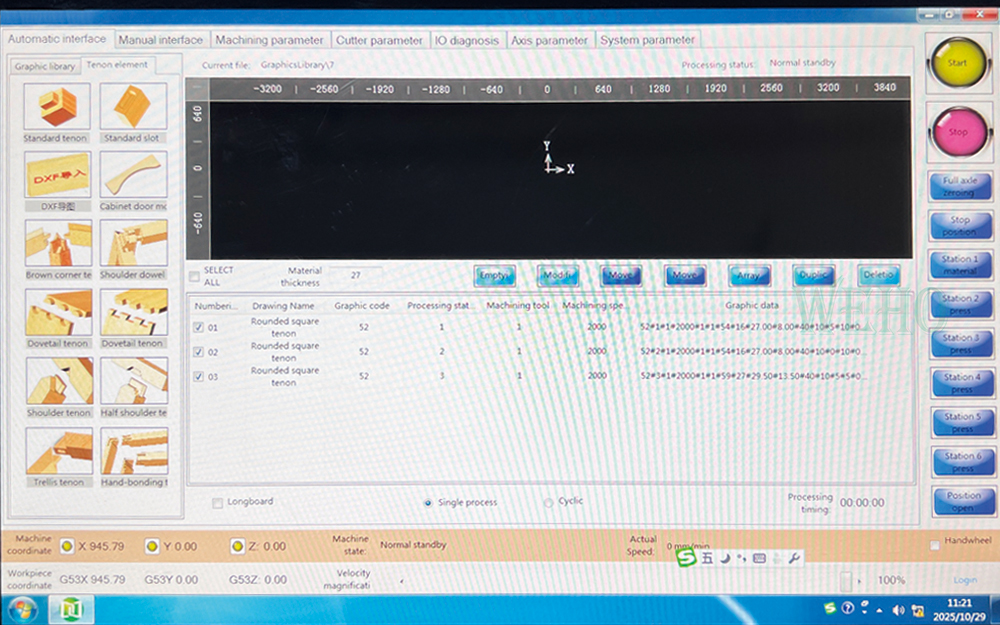1000x625 pixels.
Task: Open the DXF import icon
Action: (57, 175)
